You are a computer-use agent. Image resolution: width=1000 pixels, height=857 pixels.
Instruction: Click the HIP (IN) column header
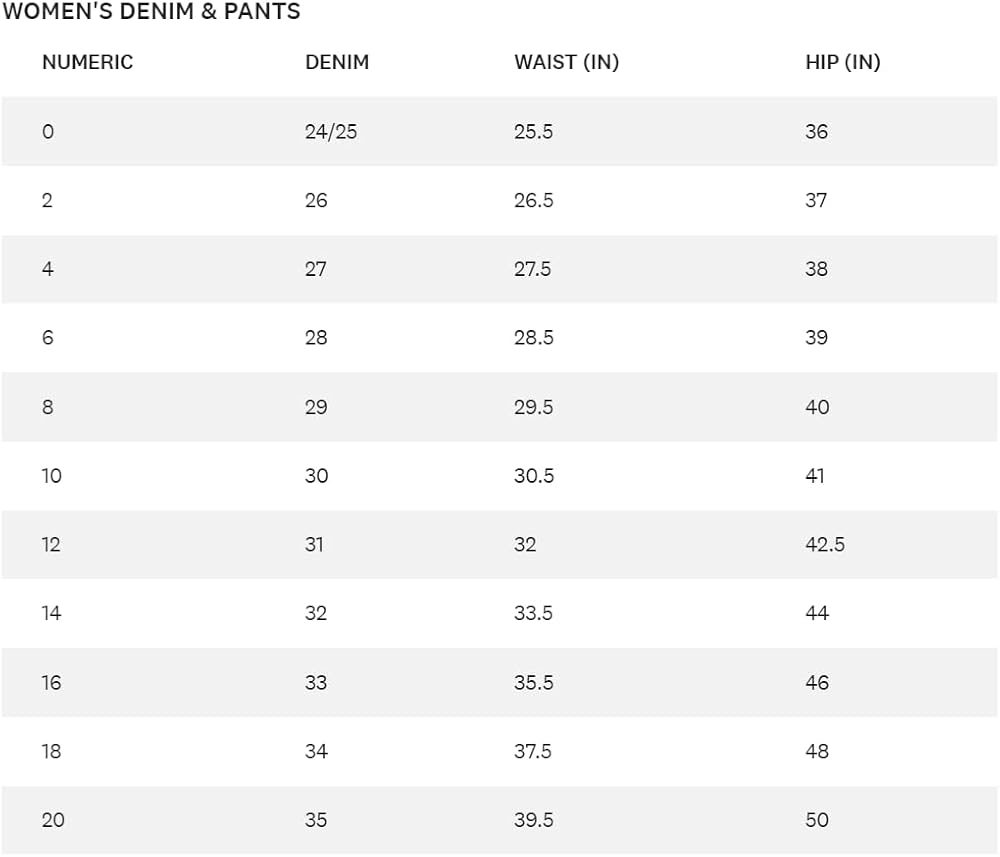pyautogui.click(x=842, y=62)
